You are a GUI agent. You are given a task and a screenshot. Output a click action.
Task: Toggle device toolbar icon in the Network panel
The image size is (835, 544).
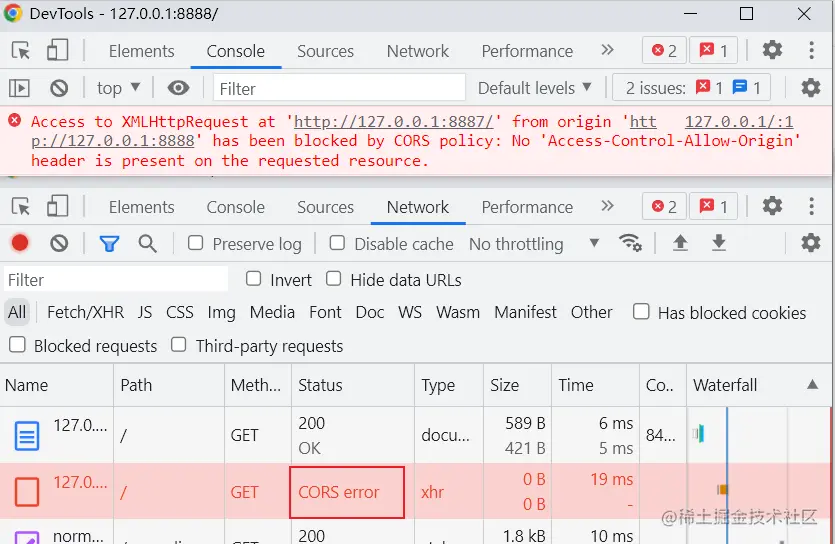(58, 207)
